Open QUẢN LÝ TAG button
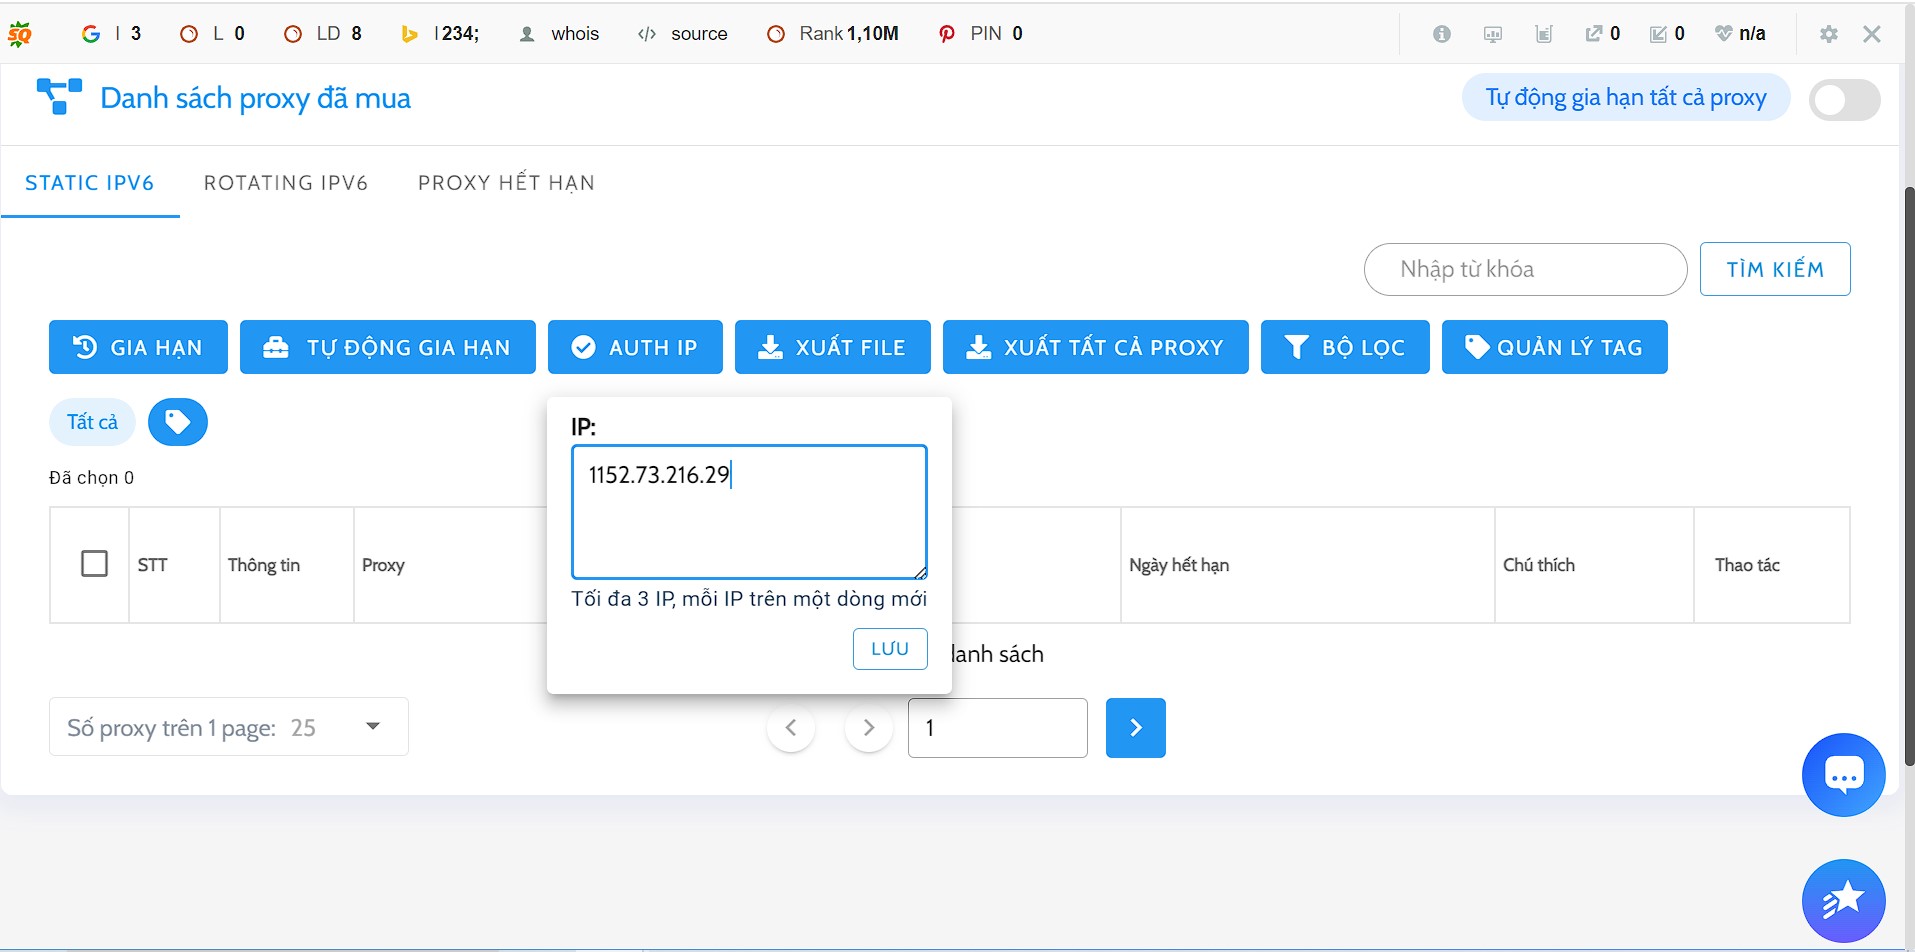 1555,347
